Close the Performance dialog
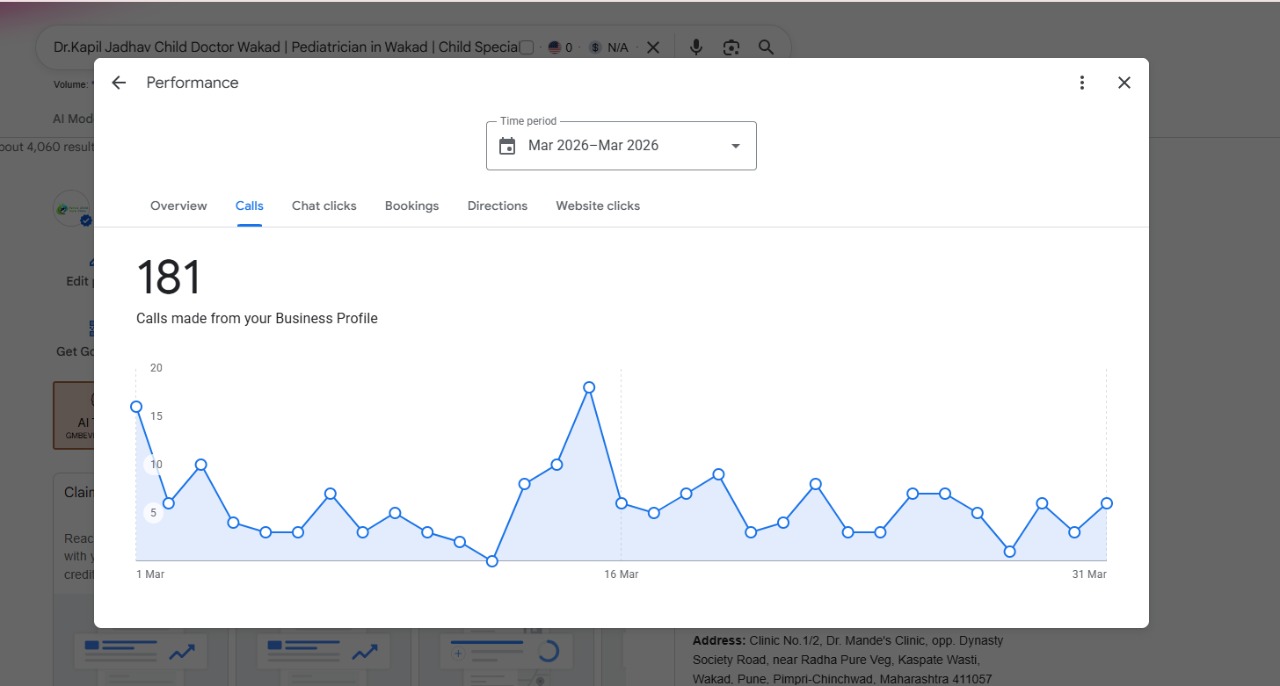Image resolution: width=1280 pixels, height=686 pixels. click(x=1124, y=83)
